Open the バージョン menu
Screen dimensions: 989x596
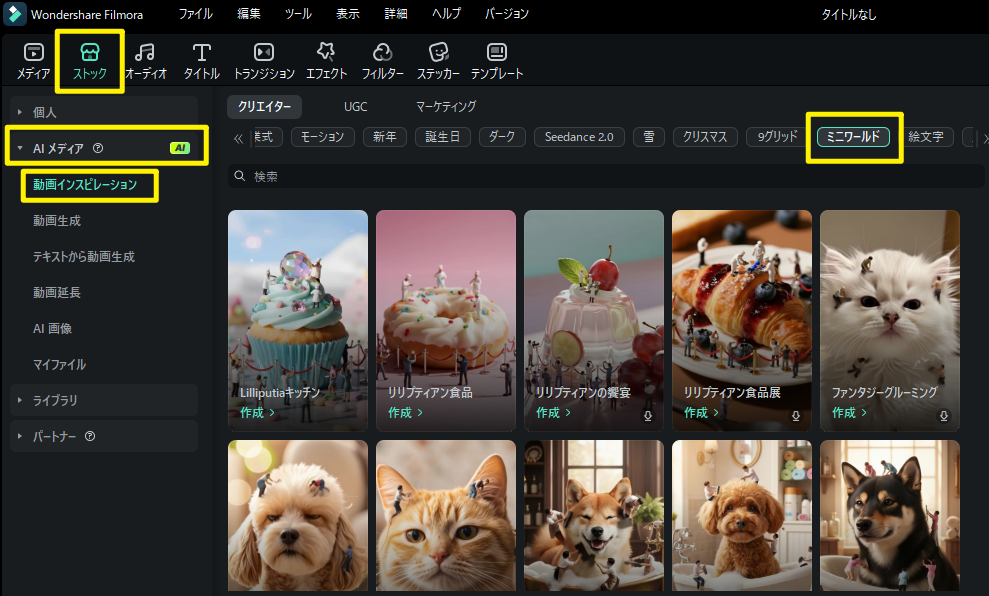tap(506, 14)
